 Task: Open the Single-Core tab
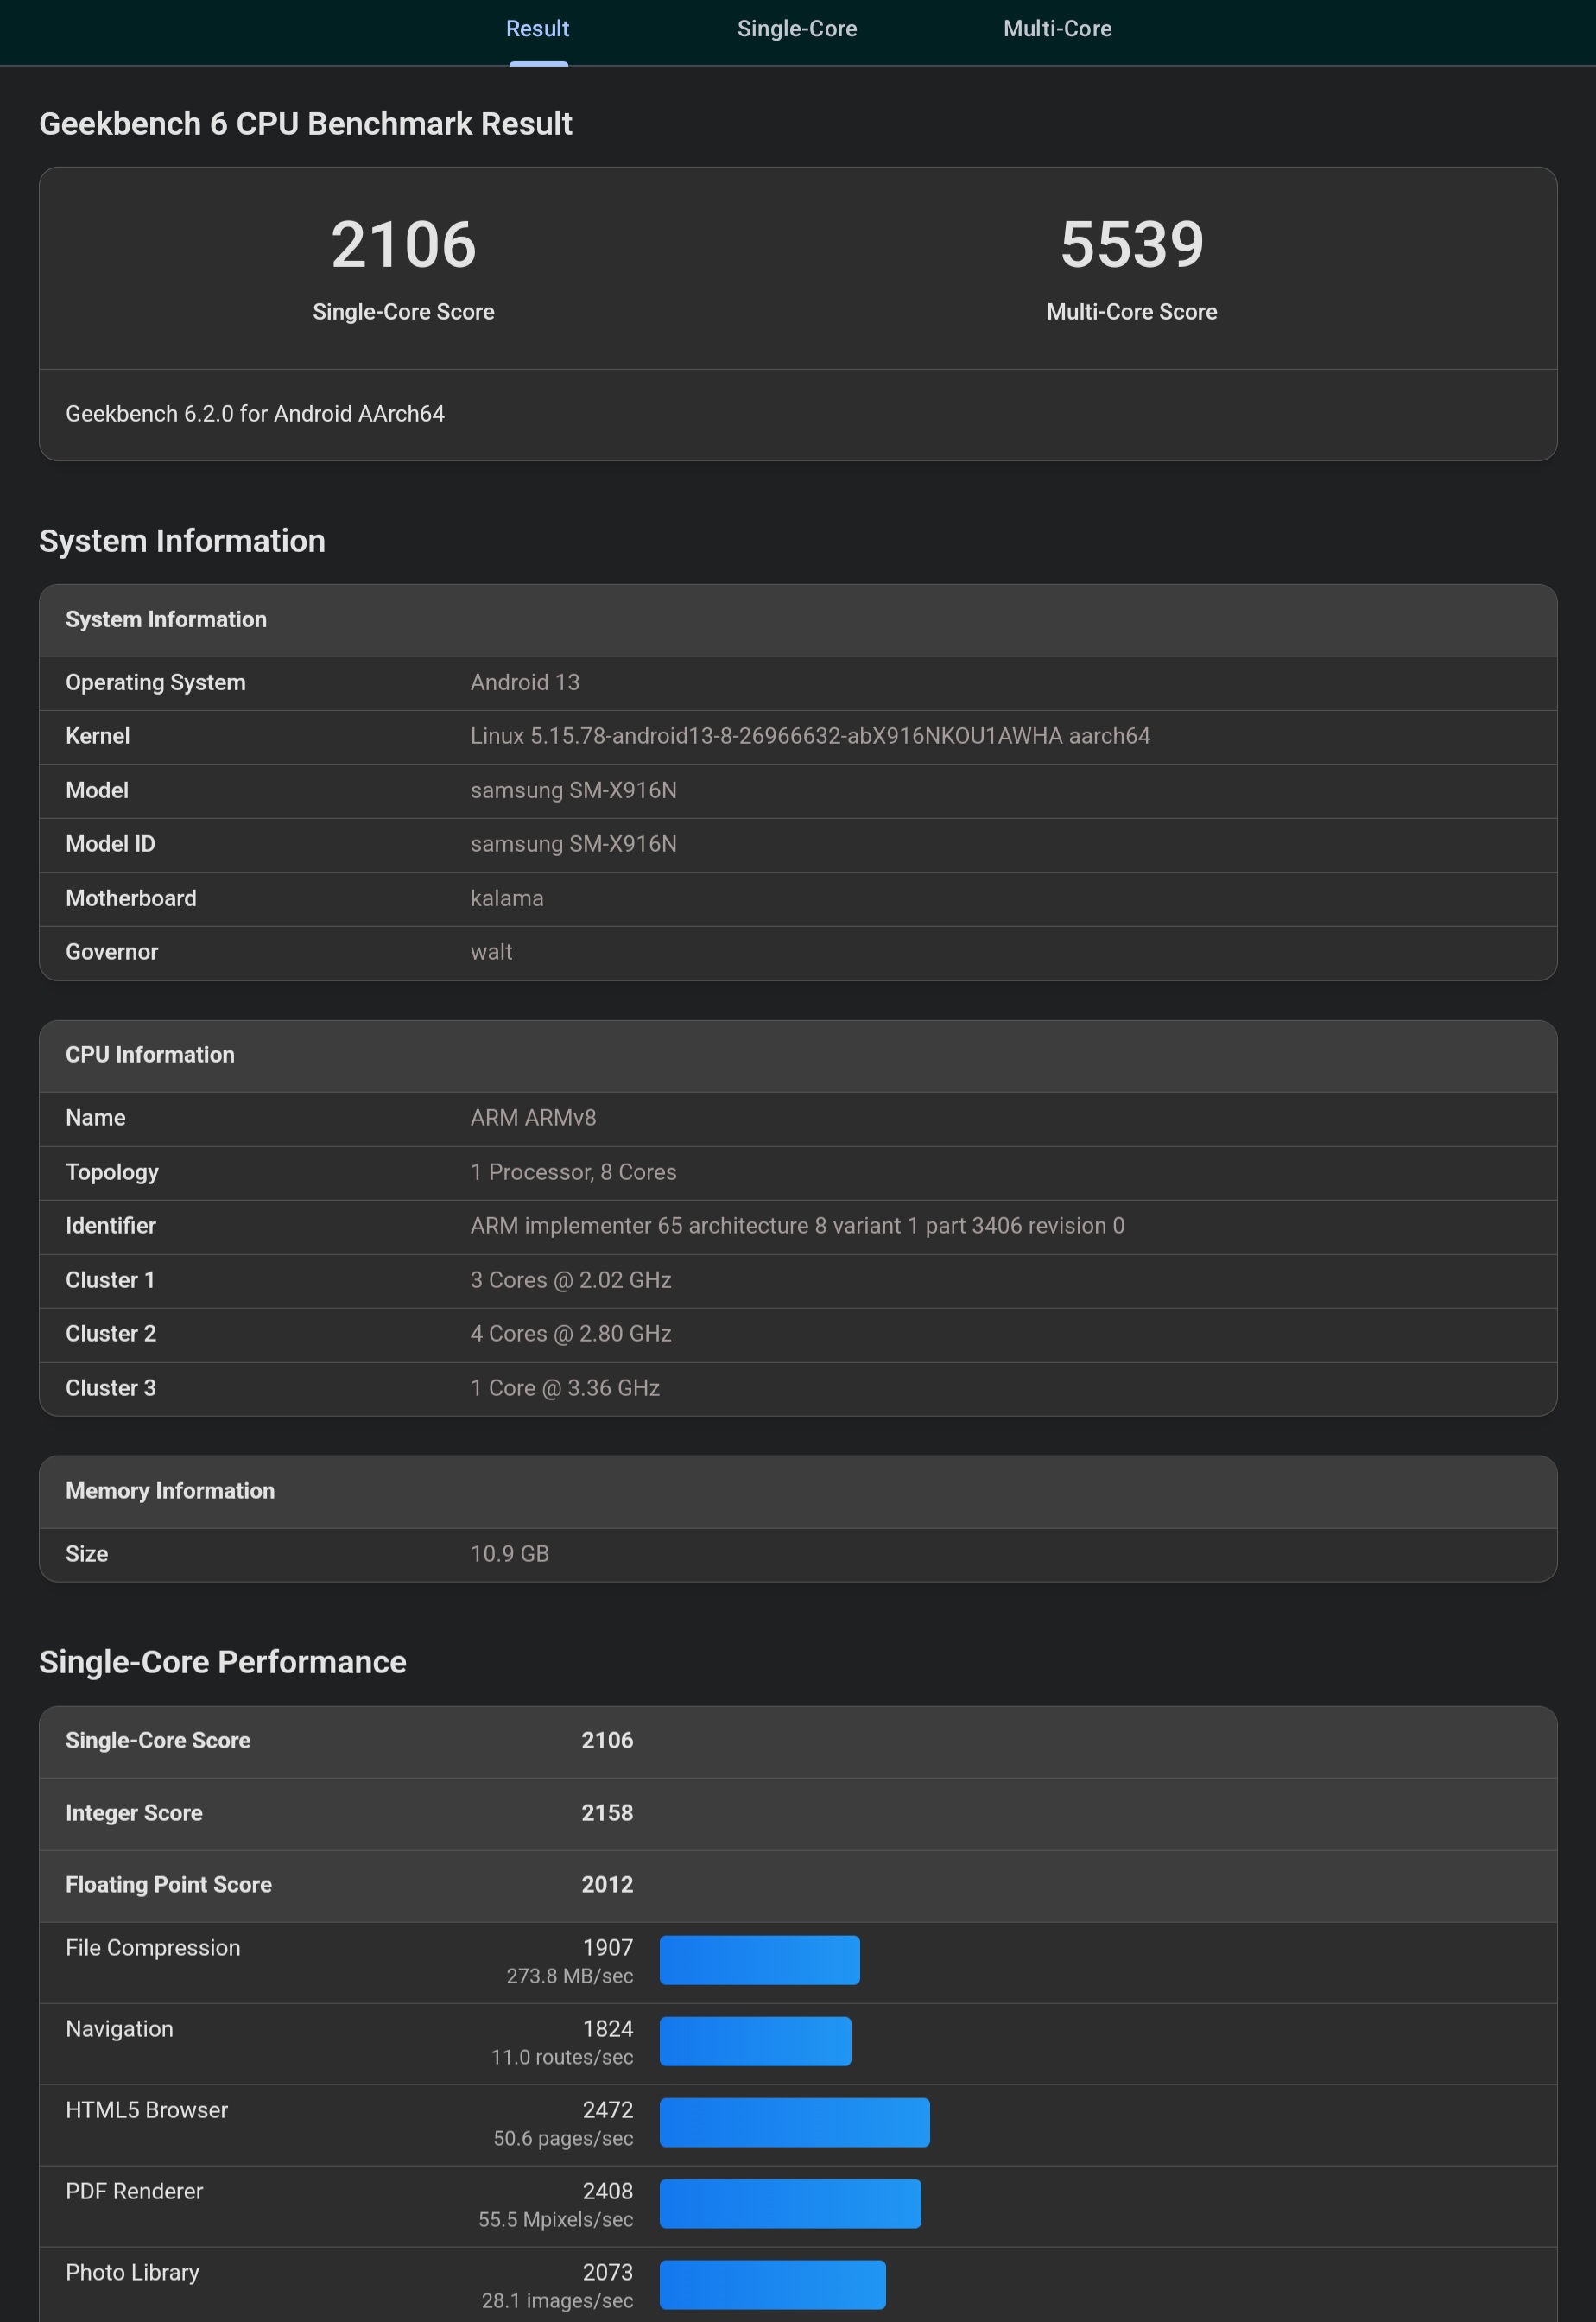click(797, 29)
